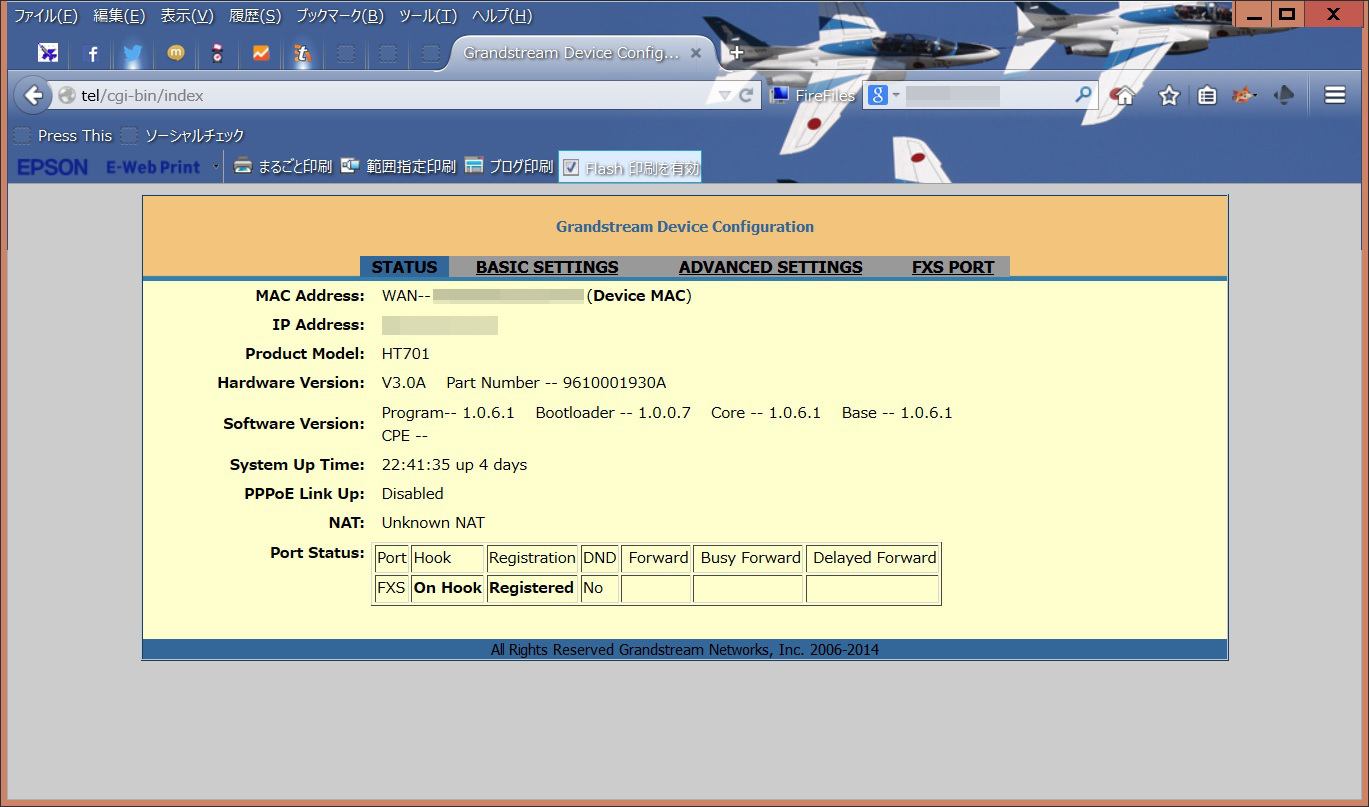Open the ブックマーク(B) menu
1369x807 pixels.
coord(339,16)
